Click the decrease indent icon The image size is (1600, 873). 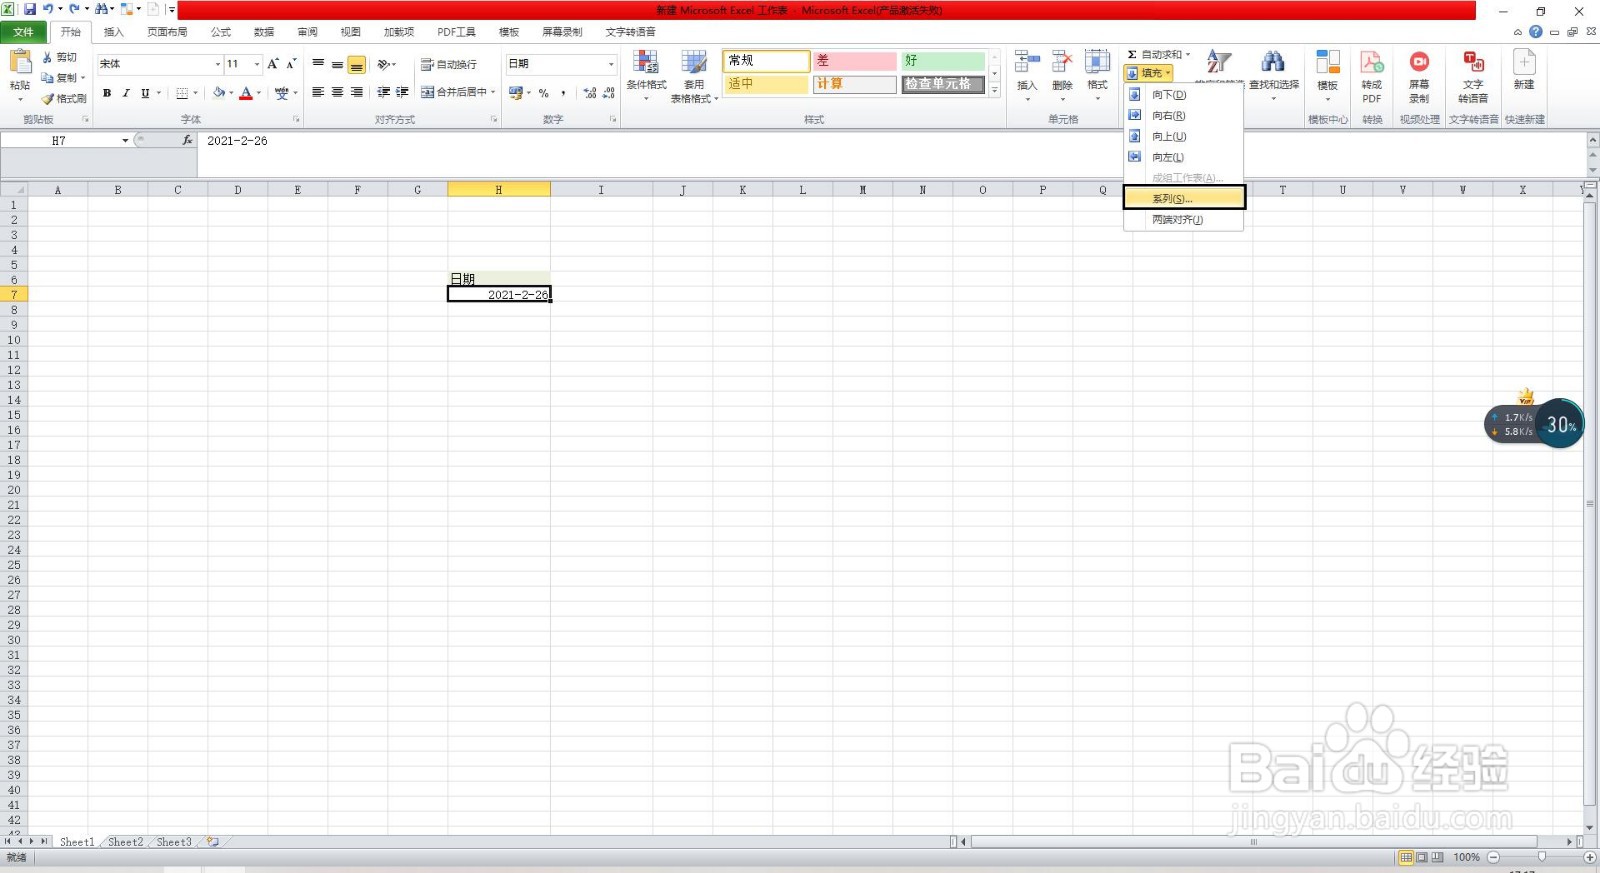384,92
